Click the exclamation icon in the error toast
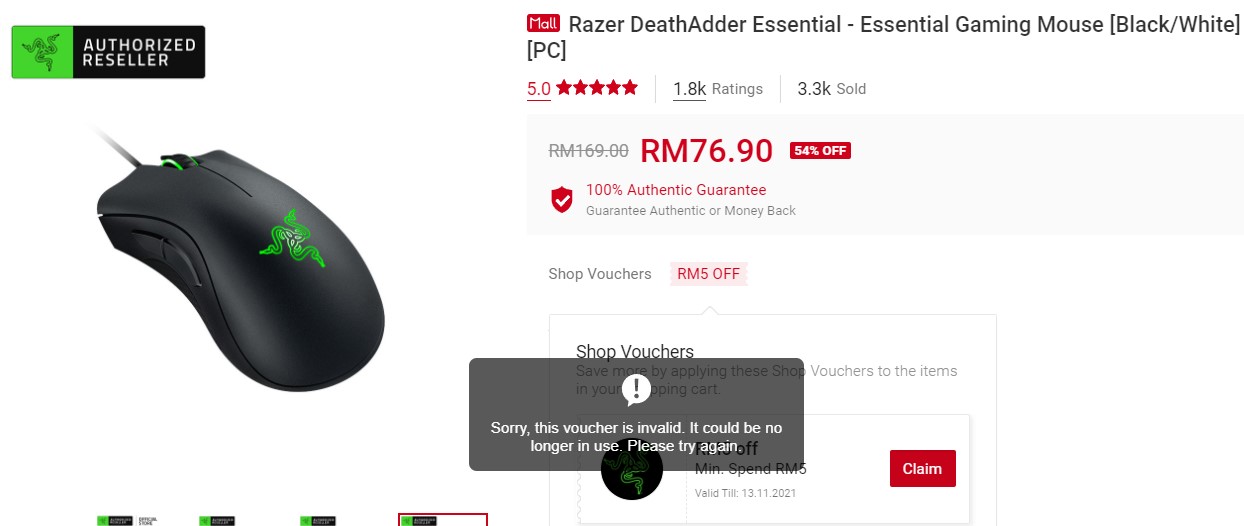The image size is (1244, 526). [636, 389]
